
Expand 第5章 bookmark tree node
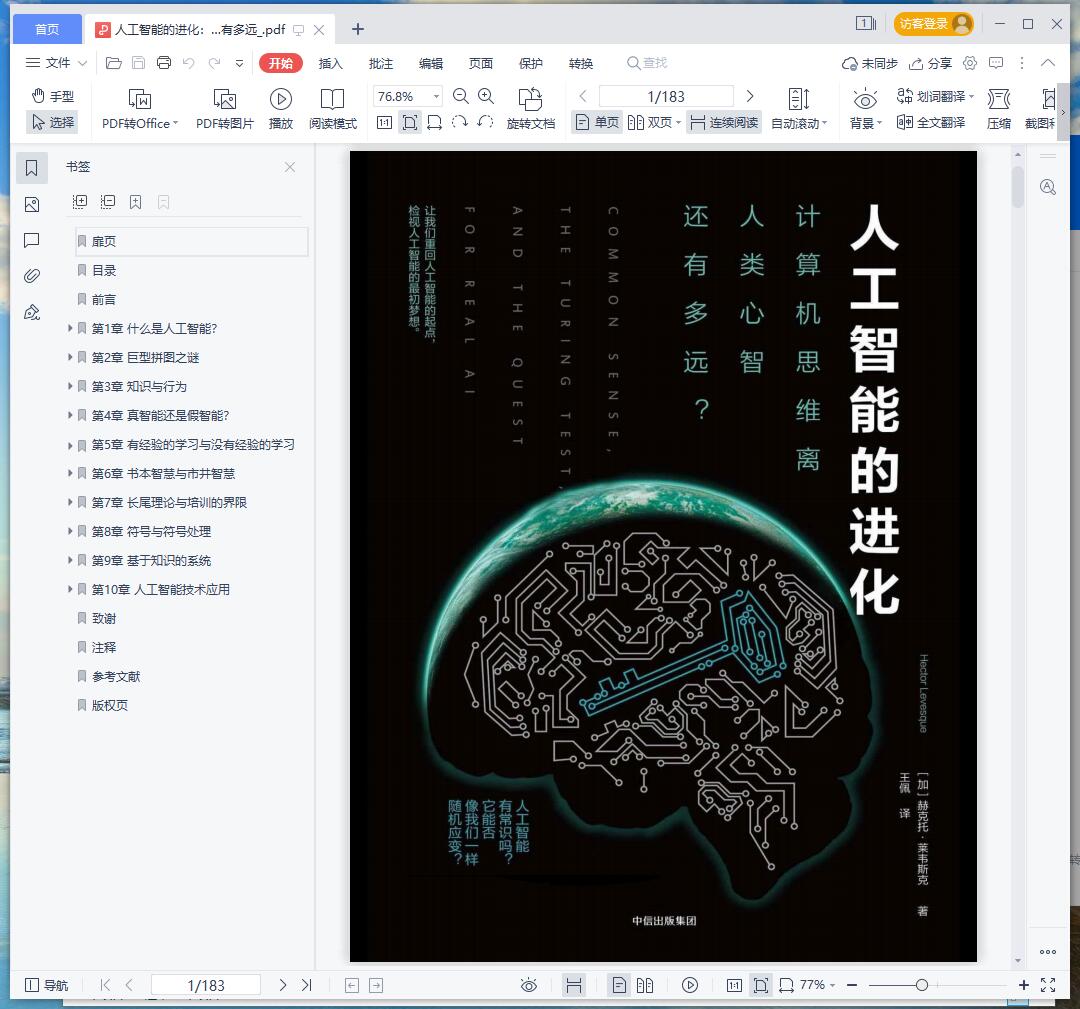point(70,445)
